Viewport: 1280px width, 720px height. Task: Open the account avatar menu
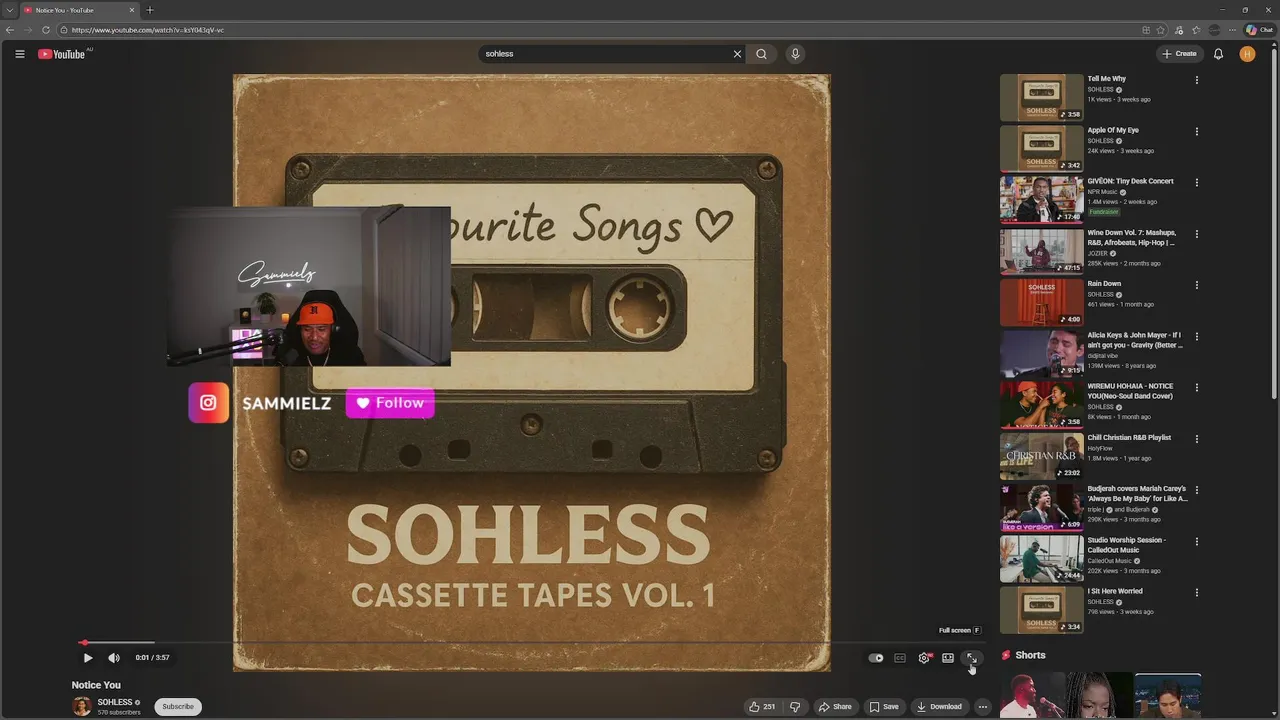(1247, 54)
